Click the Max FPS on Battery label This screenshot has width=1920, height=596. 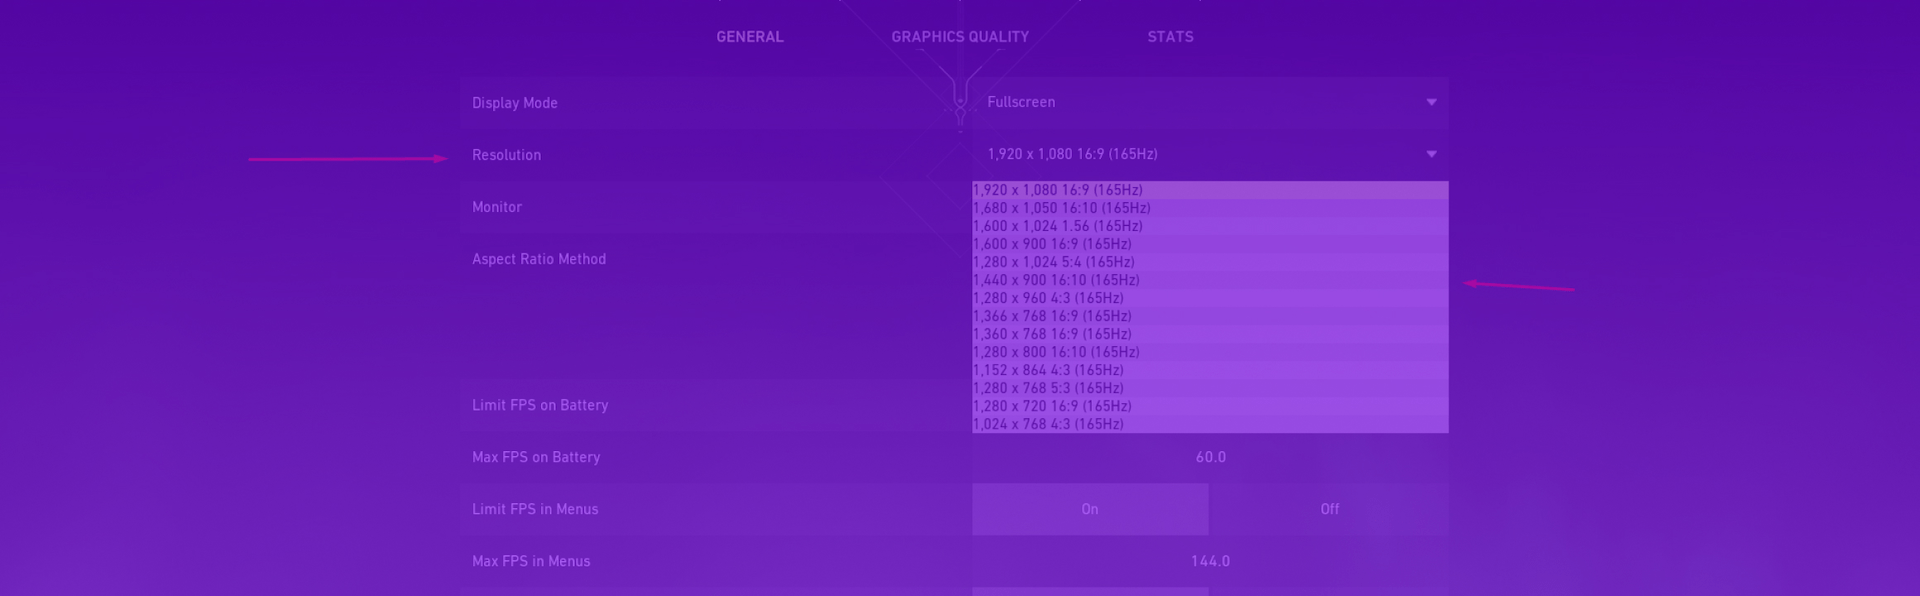click(536, 457)
